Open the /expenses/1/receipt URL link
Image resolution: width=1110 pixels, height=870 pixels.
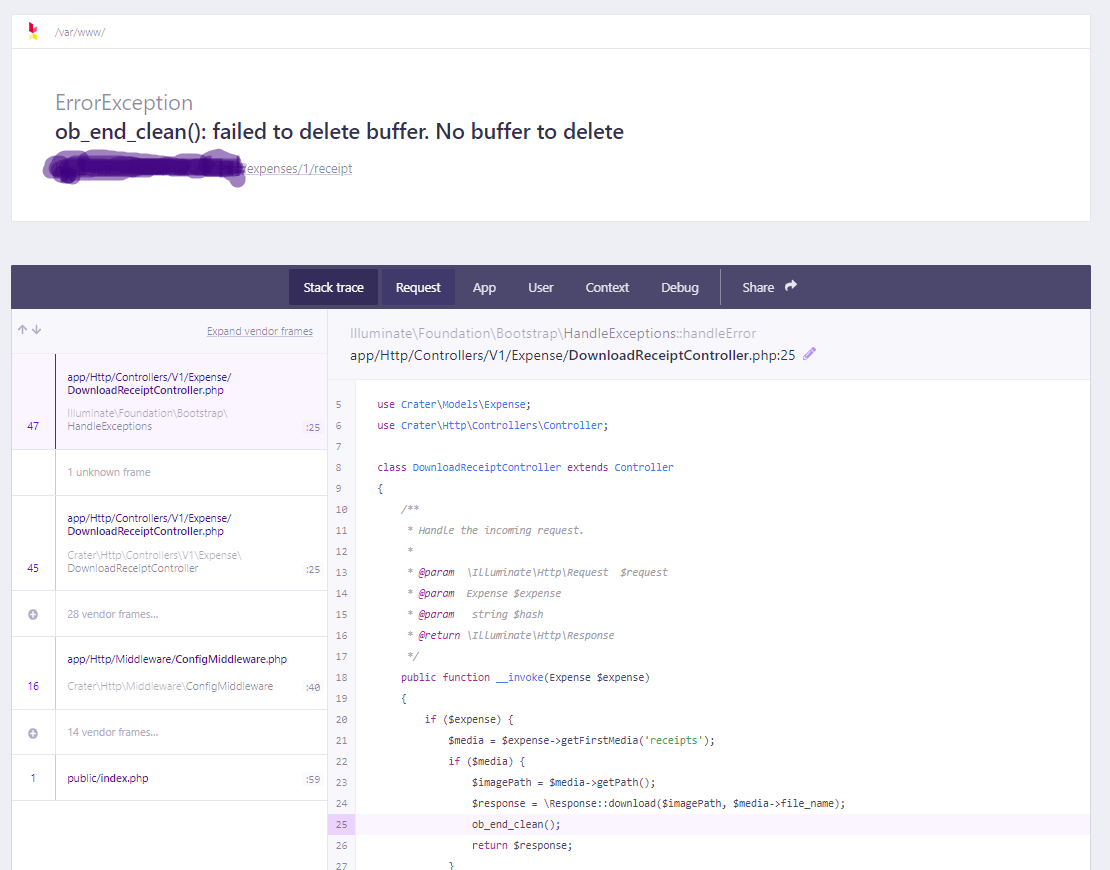pos(297,168)
